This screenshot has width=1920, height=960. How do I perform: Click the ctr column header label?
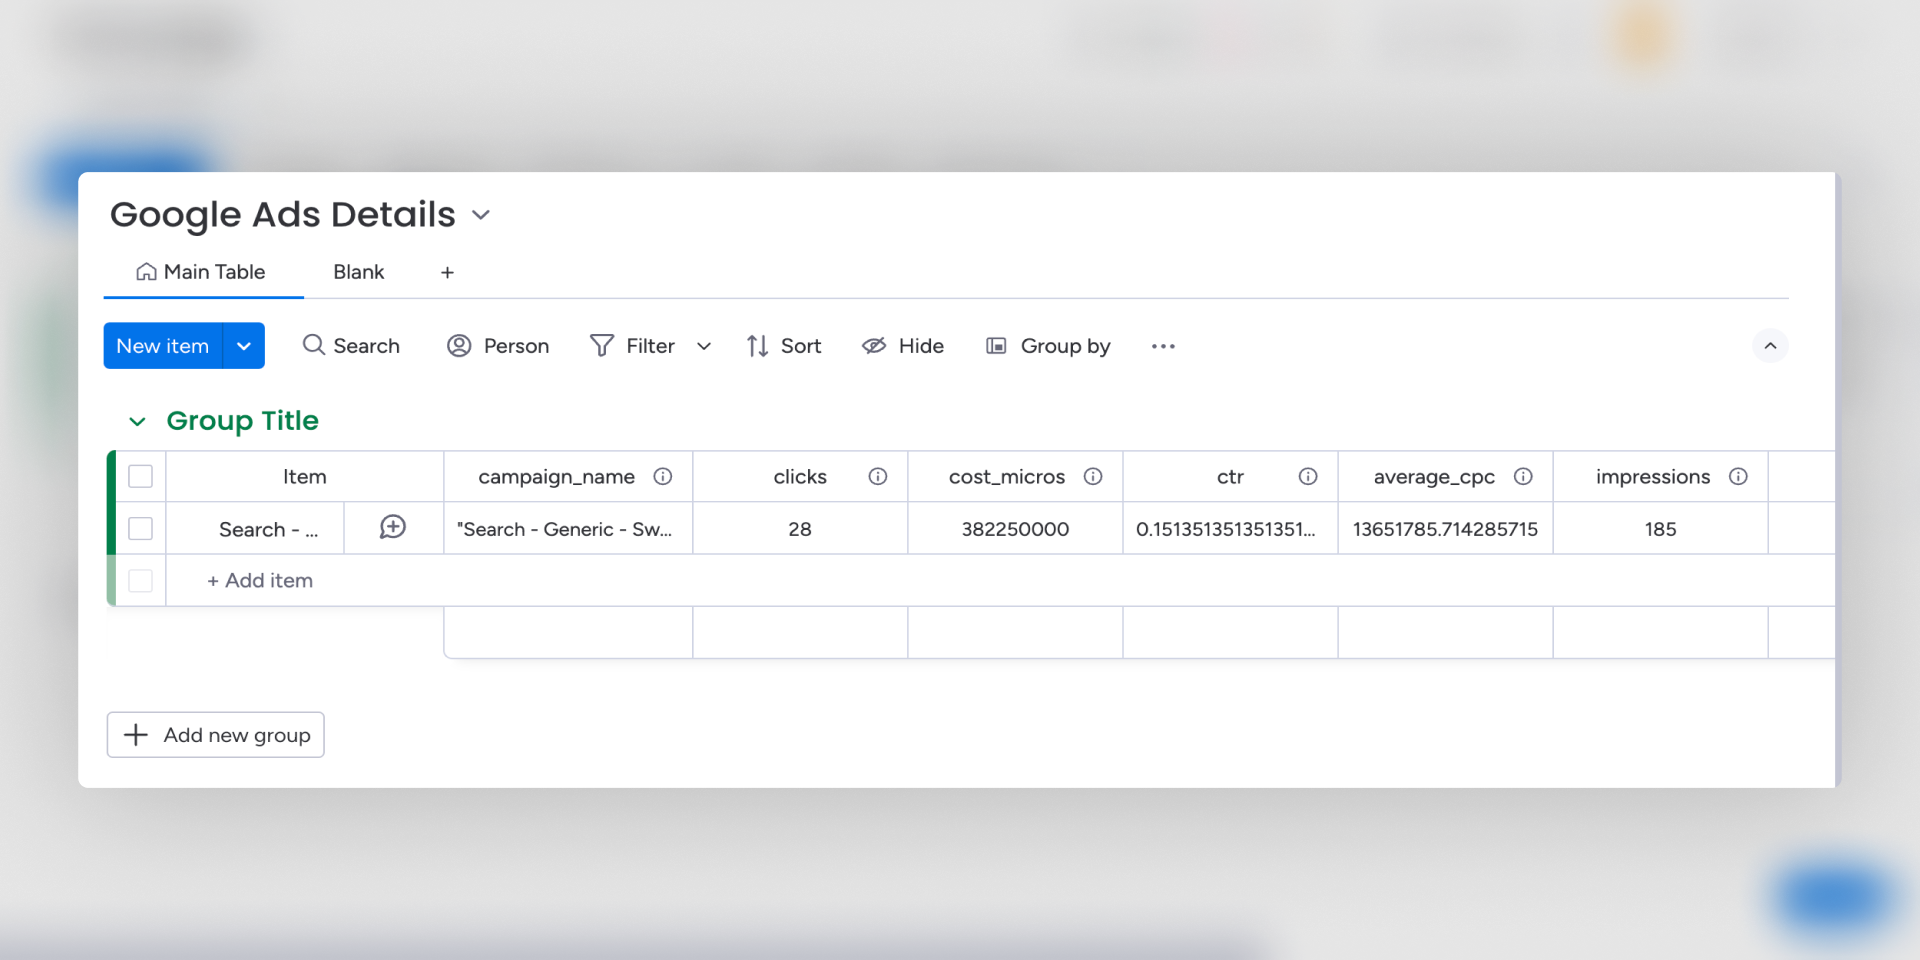[1230, 477]
